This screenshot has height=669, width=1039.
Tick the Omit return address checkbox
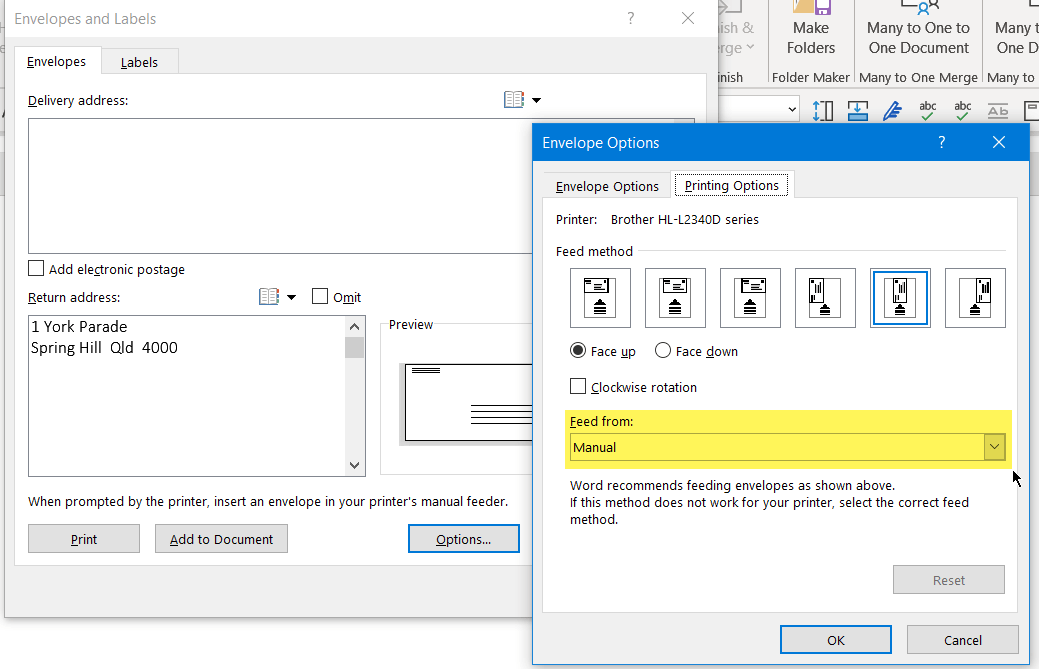click(320, 296)
